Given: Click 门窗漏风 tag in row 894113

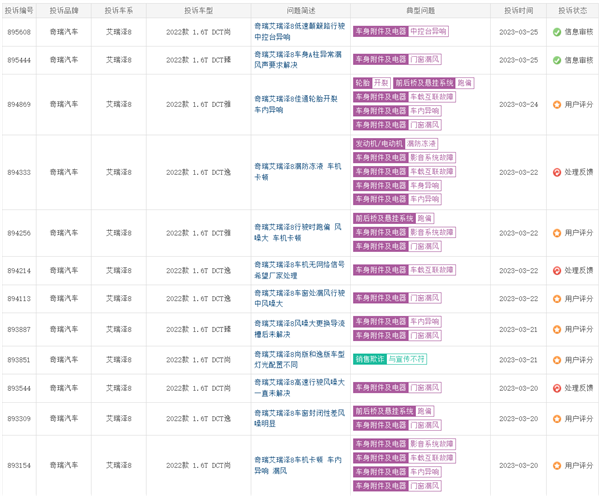Looking at the screenshot, I should point(425,298).
